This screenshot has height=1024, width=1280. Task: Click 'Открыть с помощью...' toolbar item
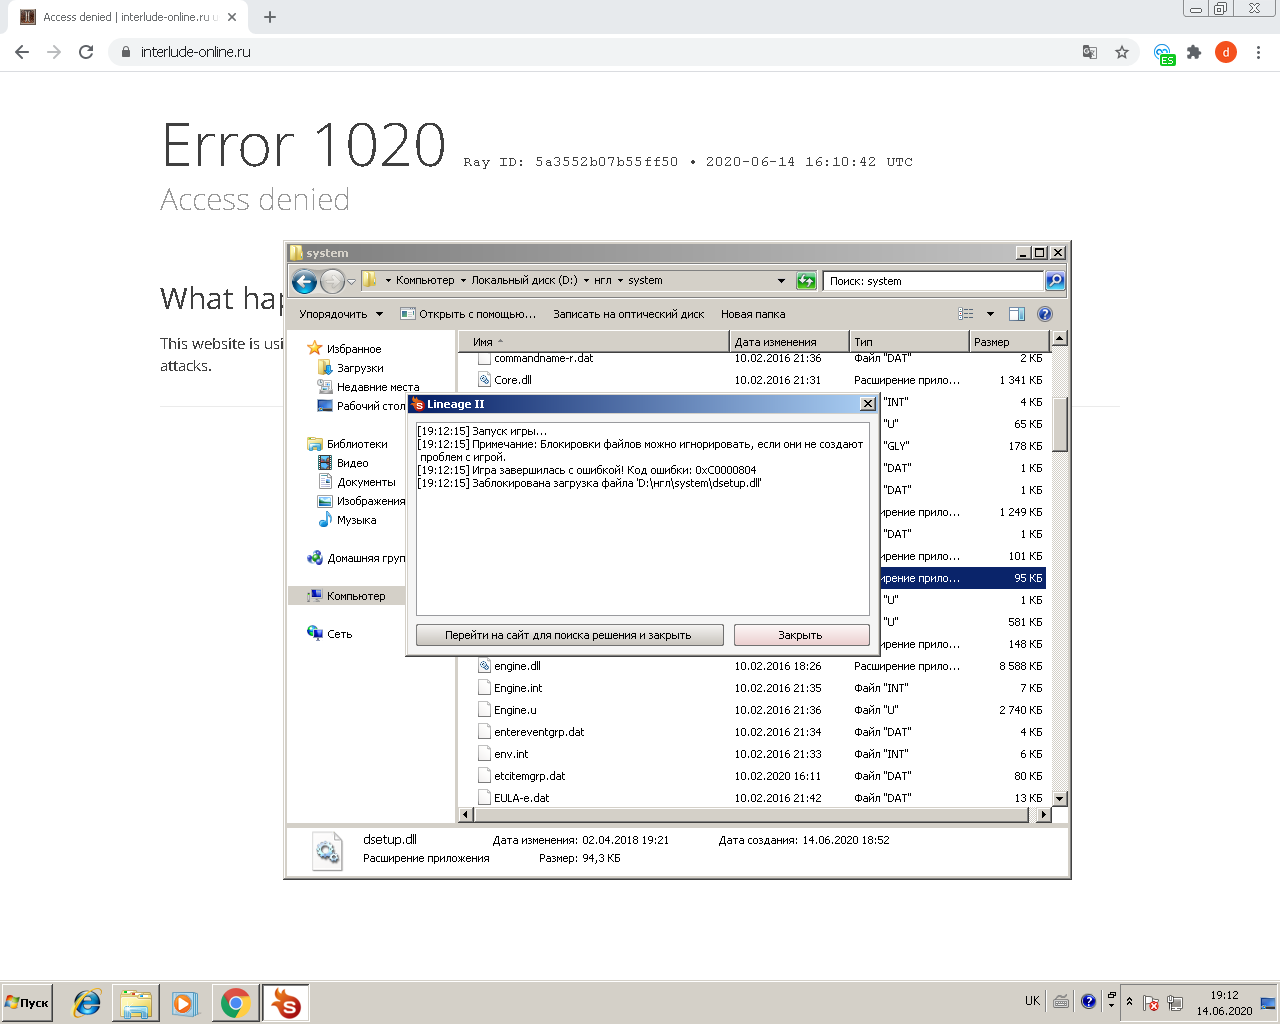[x=468, y=314]
